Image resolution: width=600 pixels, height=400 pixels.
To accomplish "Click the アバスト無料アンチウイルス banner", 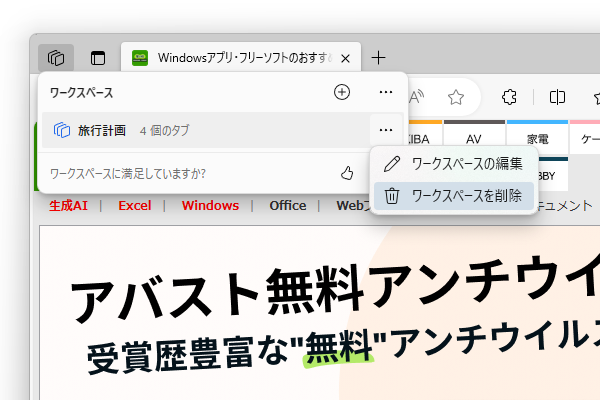I will pos(320,313).
